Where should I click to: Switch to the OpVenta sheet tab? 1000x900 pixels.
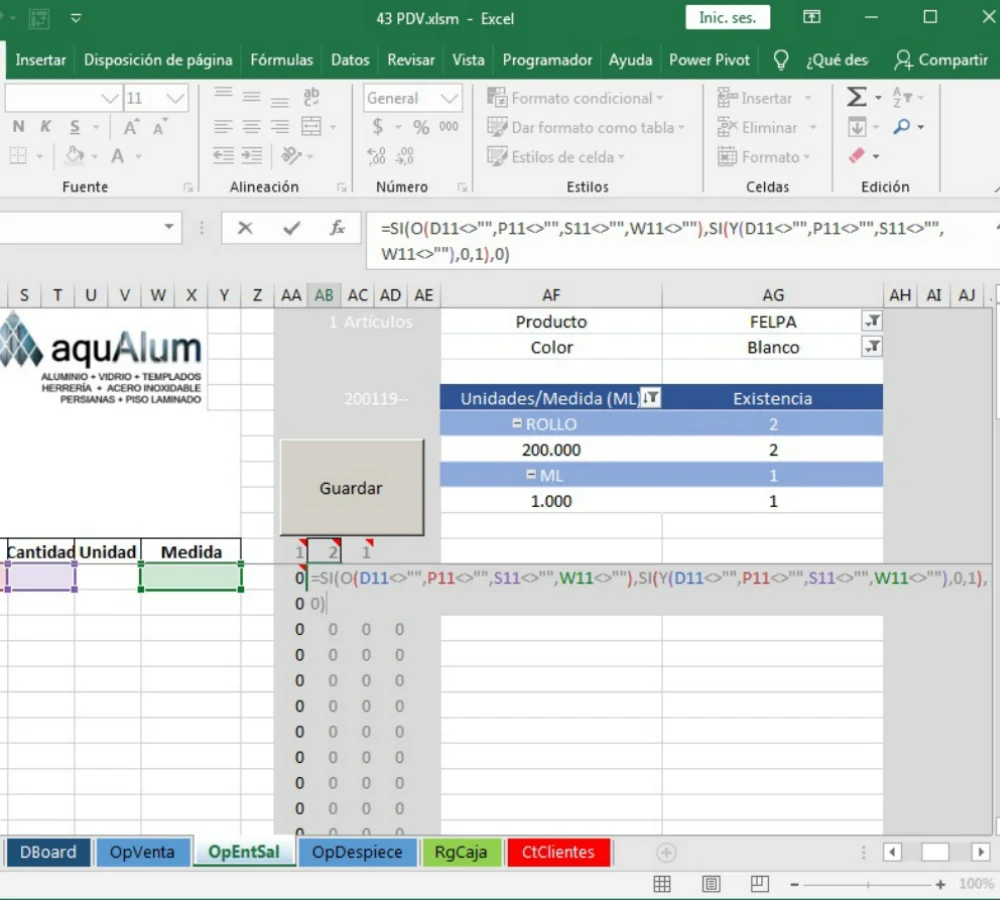pyautogui.click(x=142, y=852)
